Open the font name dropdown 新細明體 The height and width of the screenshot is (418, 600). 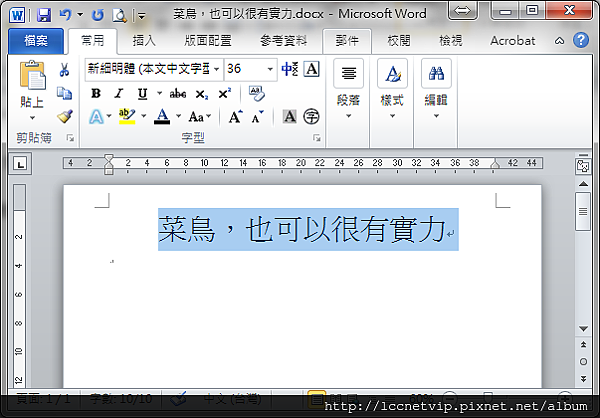[x=216, y=69]
